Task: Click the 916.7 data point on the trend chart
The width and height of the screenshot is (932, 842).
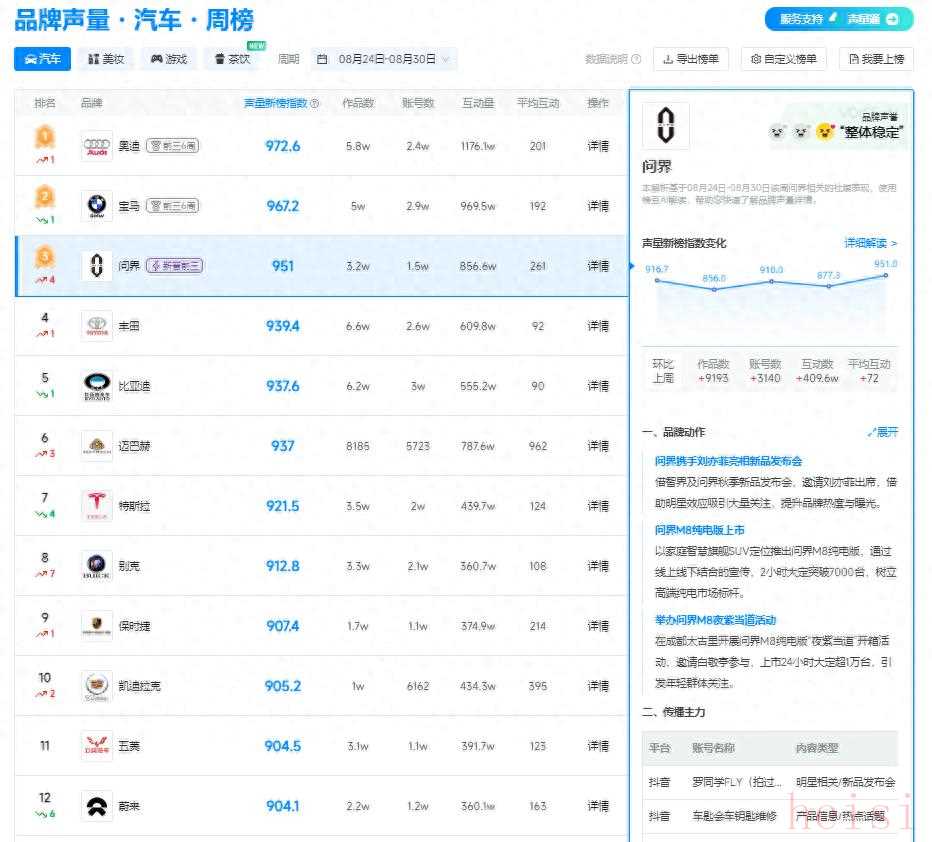Action: click(657, 280)
